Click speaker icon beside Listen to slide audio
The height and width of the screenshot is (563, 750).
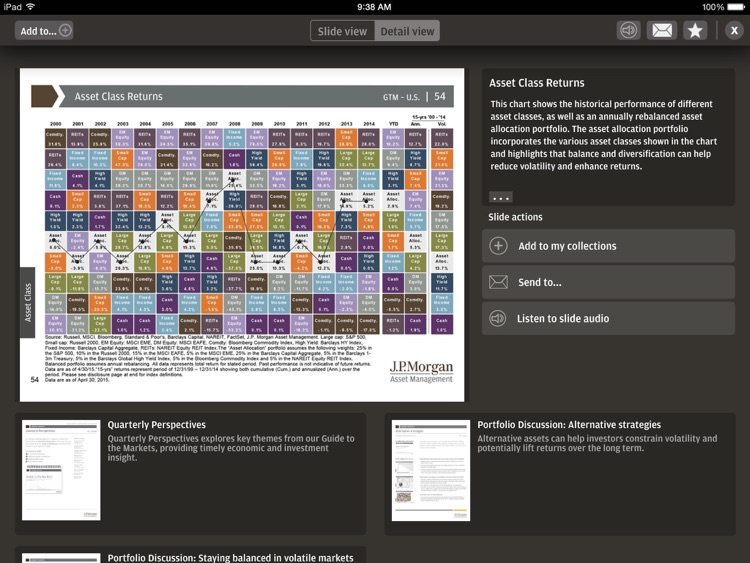[x=498, y=319]
